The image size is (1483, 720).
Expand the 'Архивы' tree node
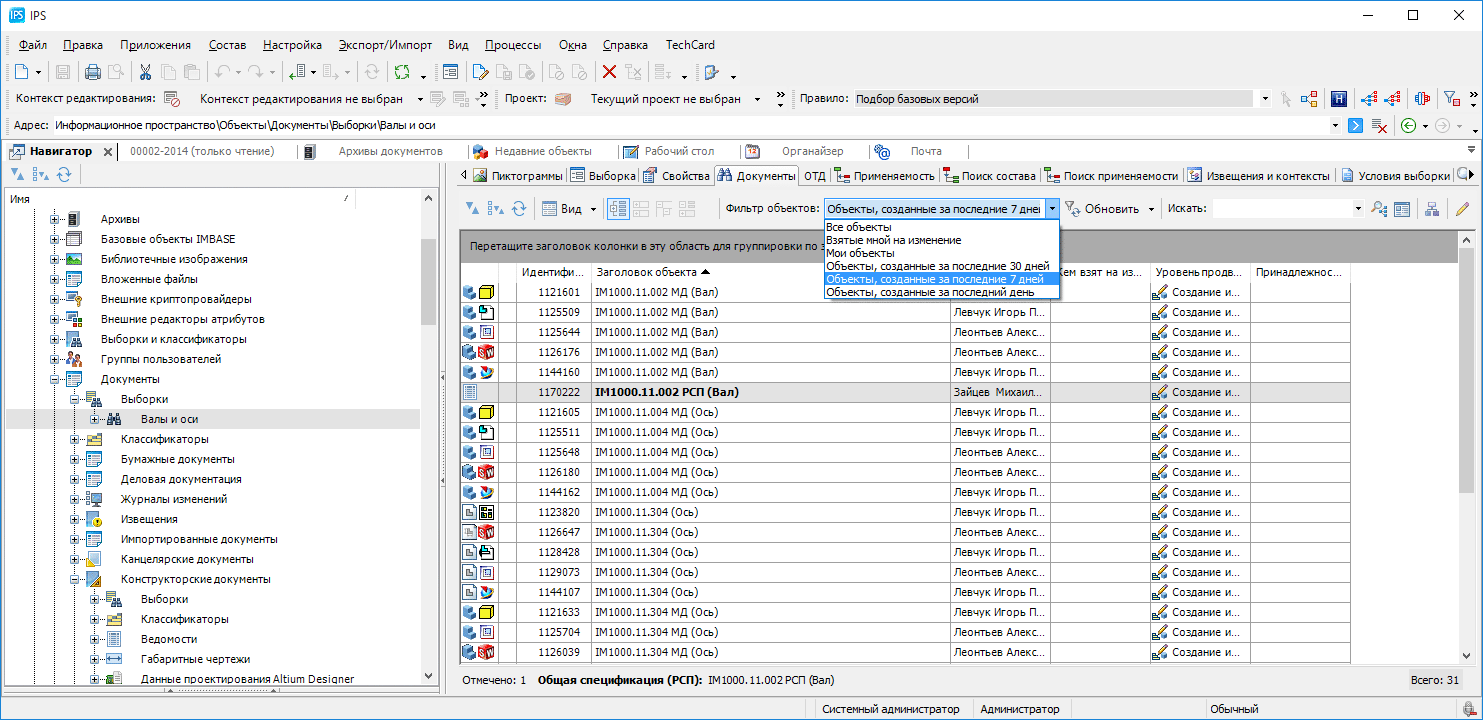55,219
